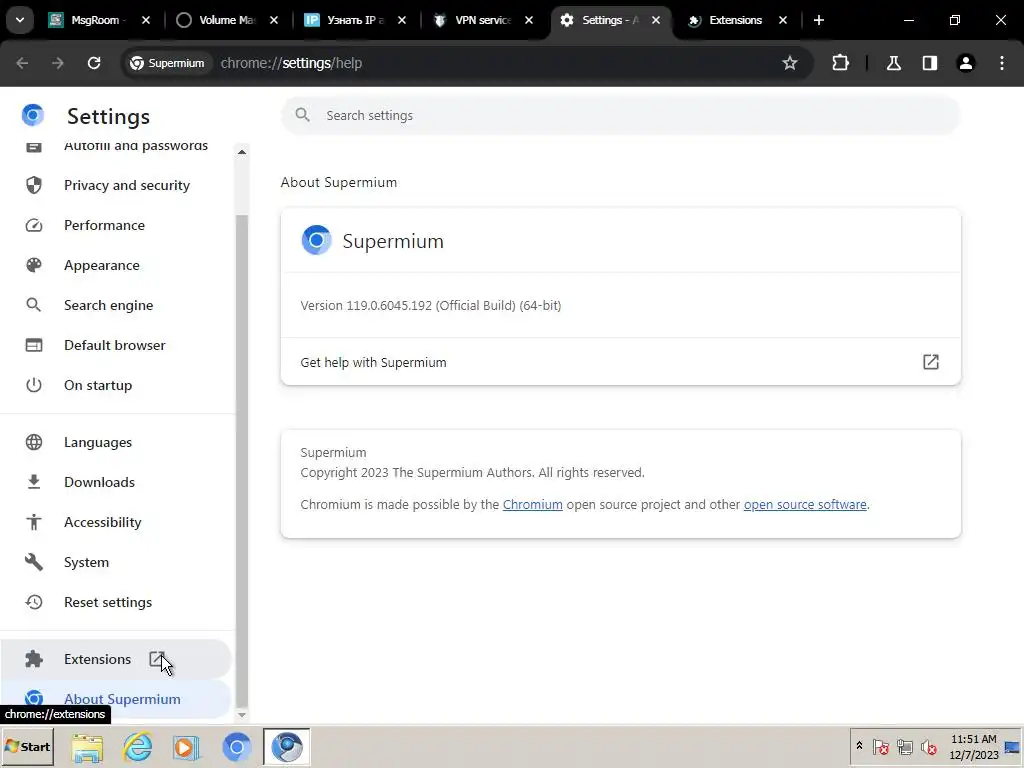This screenshot has height=768, width=1024.
Task: Select About Supermium in sidebar
Action: pos(116,699)
